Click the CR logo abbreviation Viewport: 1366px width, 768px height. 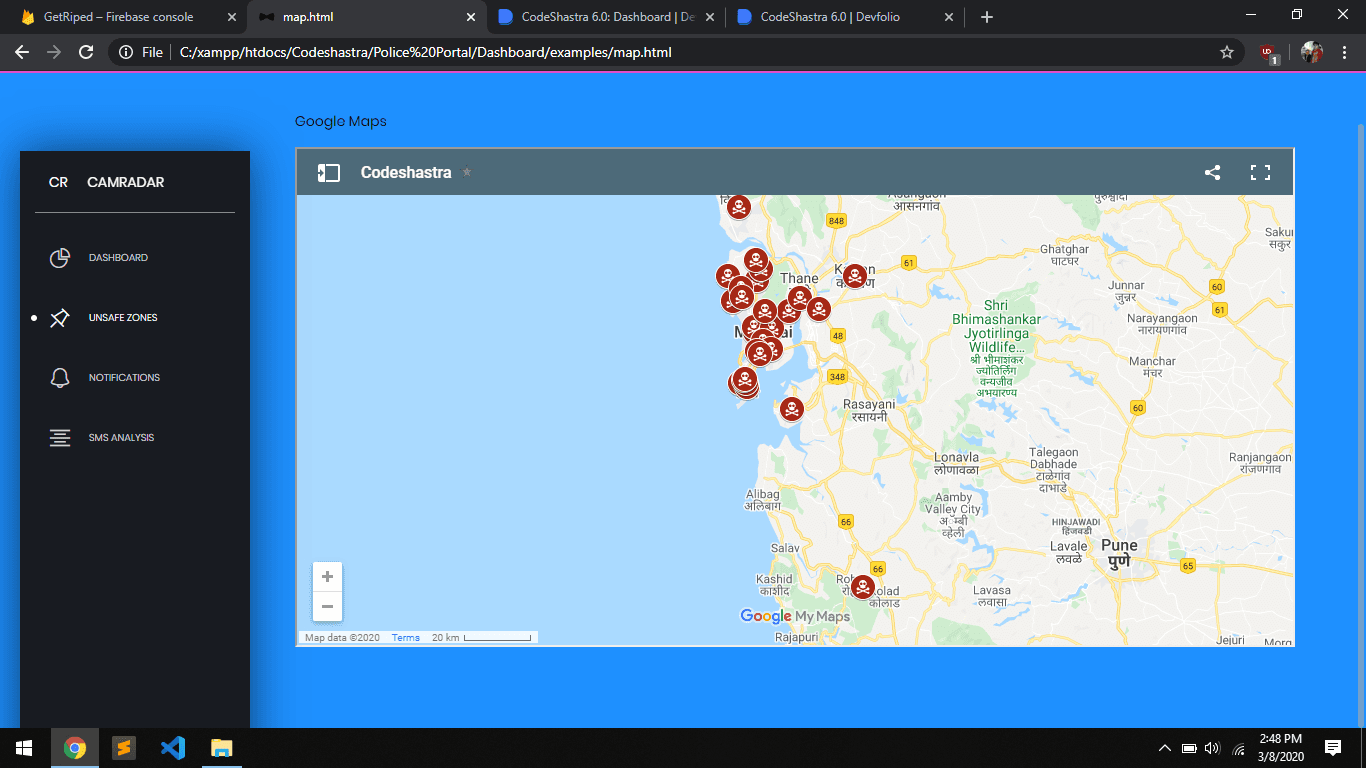point(59,182)
